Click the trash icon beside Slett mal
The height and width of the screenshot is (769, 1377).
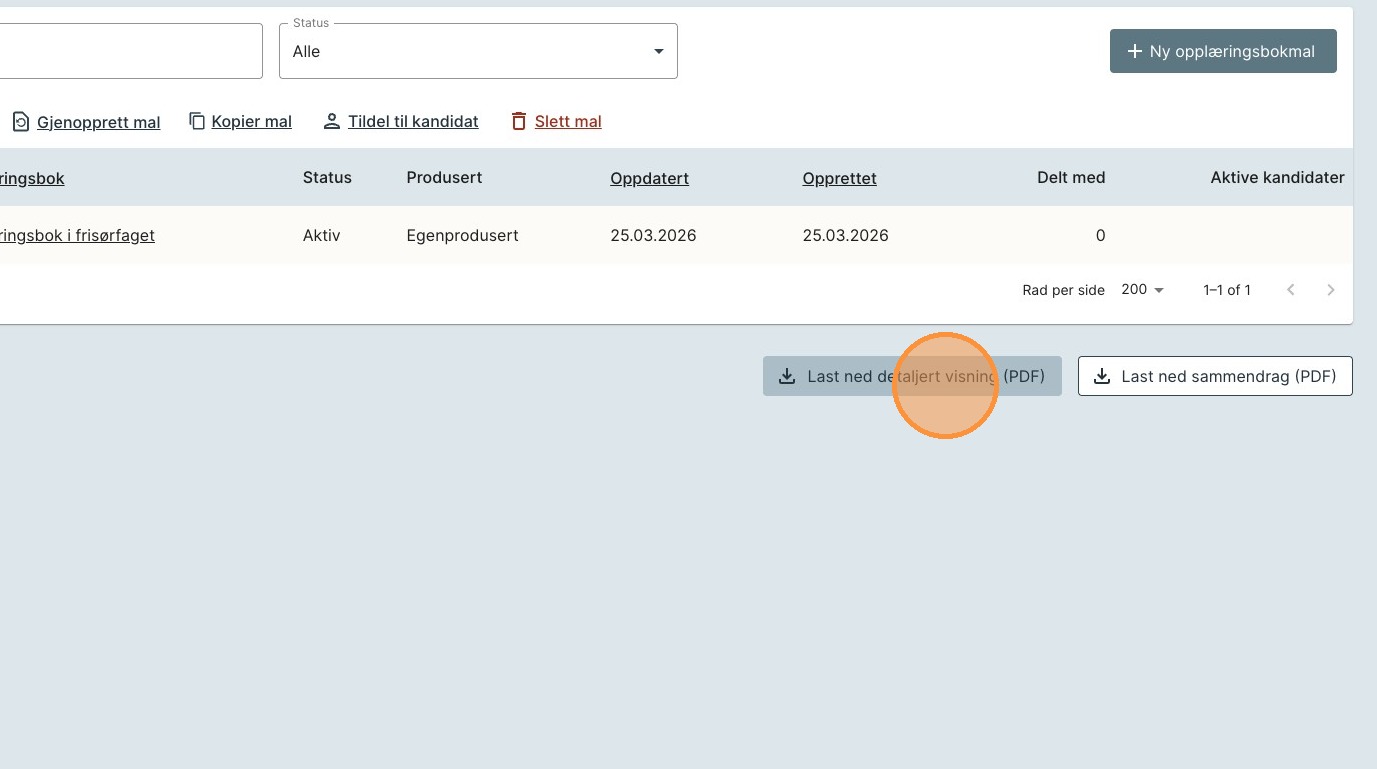pyautogui.click(x=518, y=121)
